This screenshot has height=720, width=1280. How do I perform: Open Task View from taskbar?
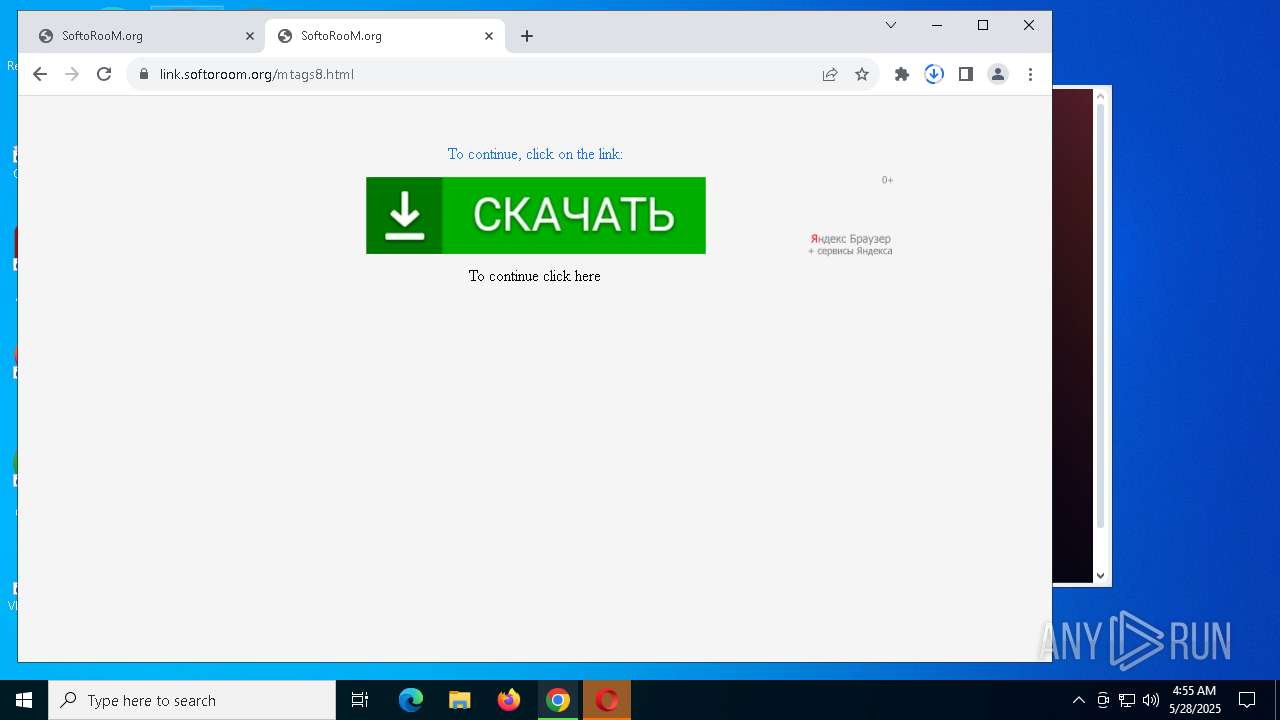(x=360, y=700)
